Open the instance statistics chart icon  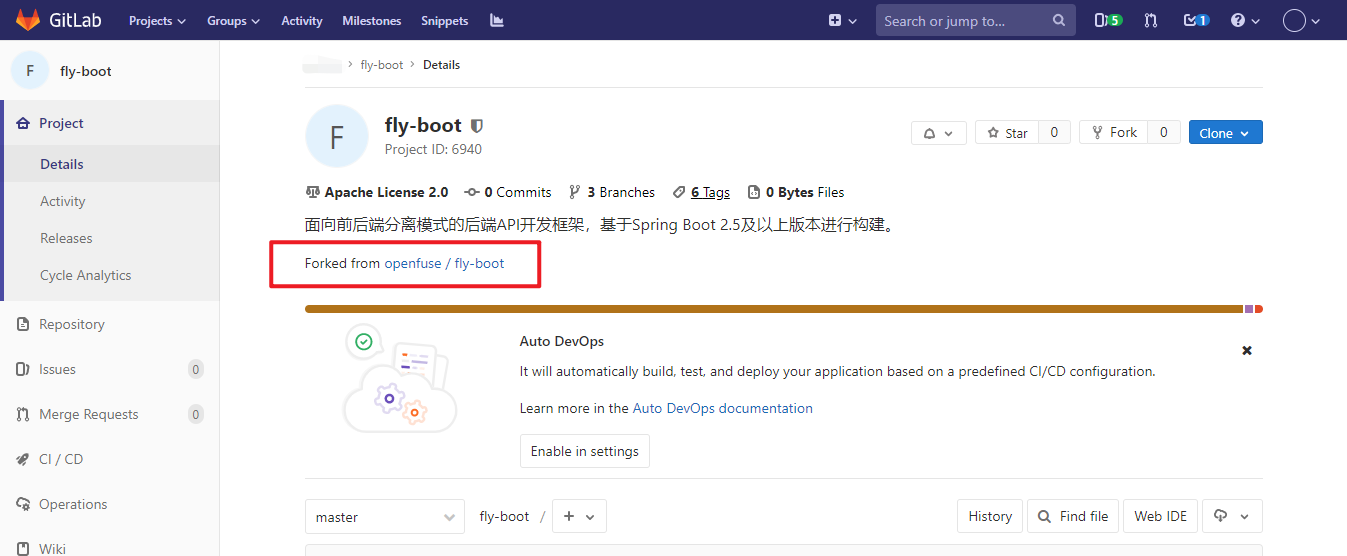click(497, 20)
